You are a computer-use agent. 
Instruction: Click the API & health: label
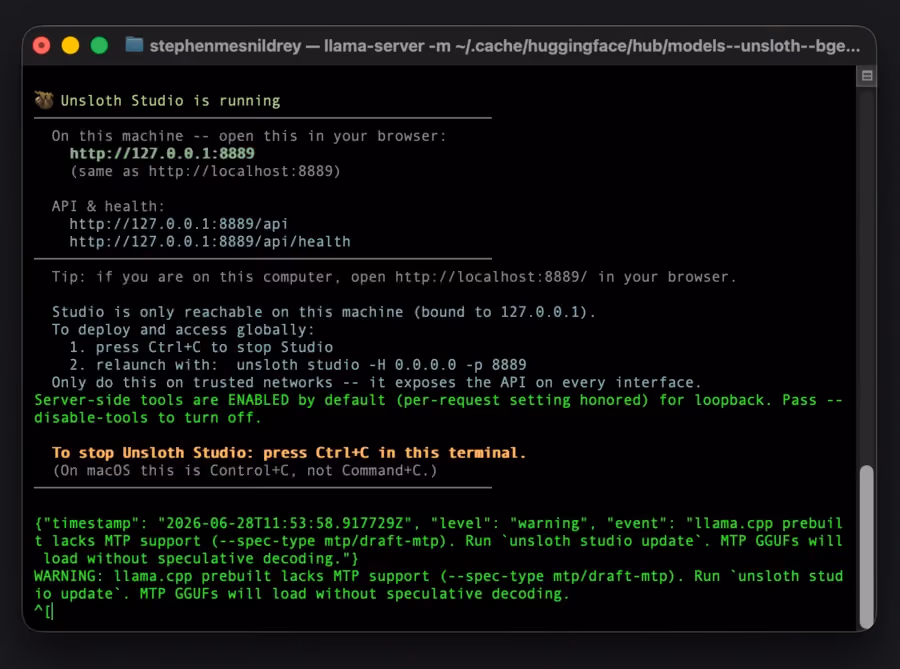[x=108, y=207]
